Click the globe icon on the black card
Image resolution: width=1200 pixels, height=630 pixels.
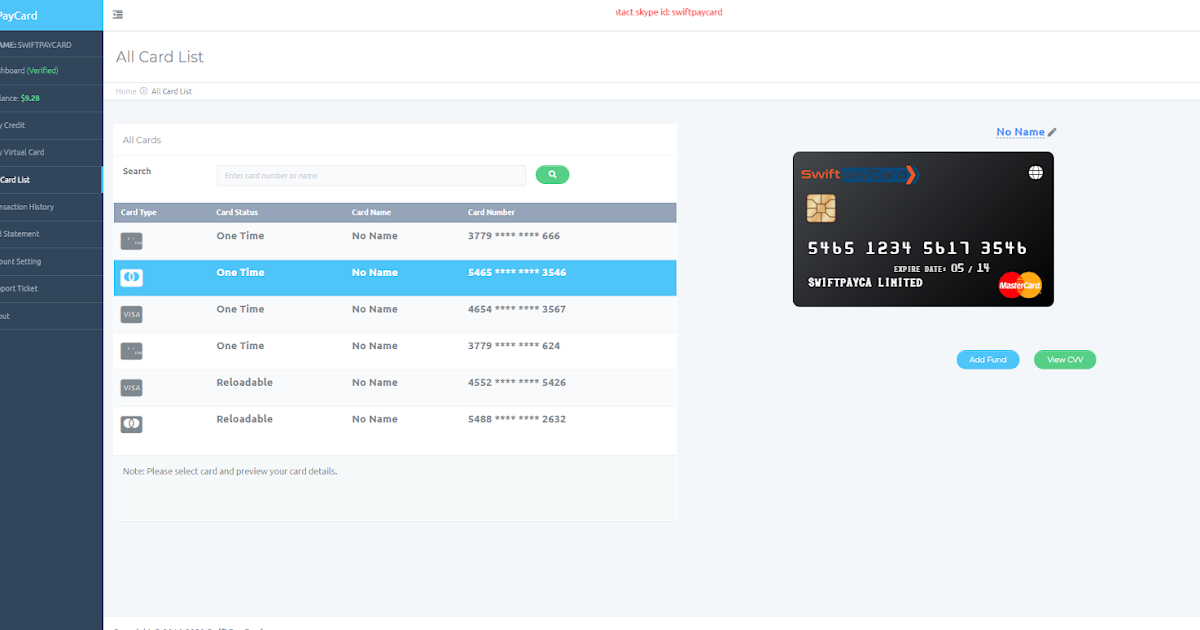1036,172
